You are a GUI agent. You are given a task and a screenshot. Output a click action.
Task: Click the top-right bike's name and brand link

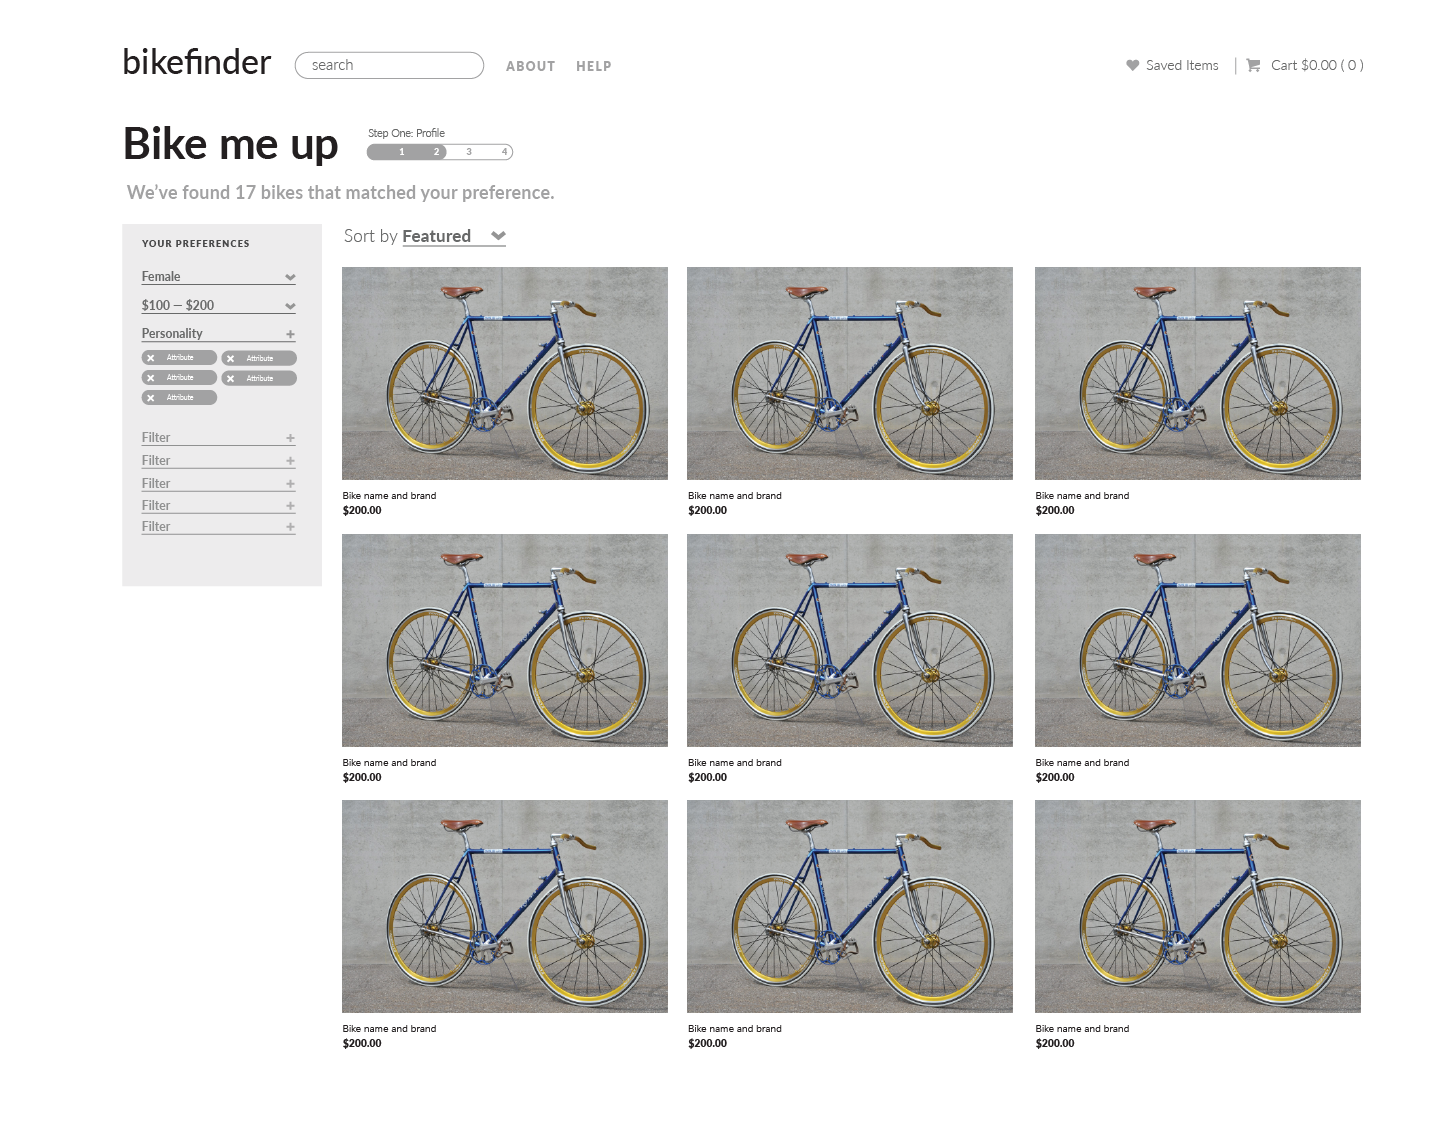[x=1082, y=496]
